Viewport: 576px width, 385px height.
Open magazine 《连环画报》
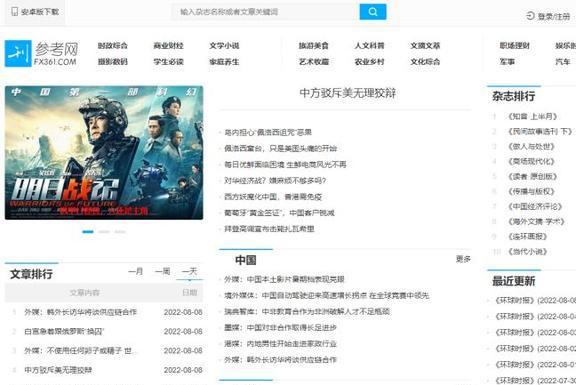(x=528, y=237)
